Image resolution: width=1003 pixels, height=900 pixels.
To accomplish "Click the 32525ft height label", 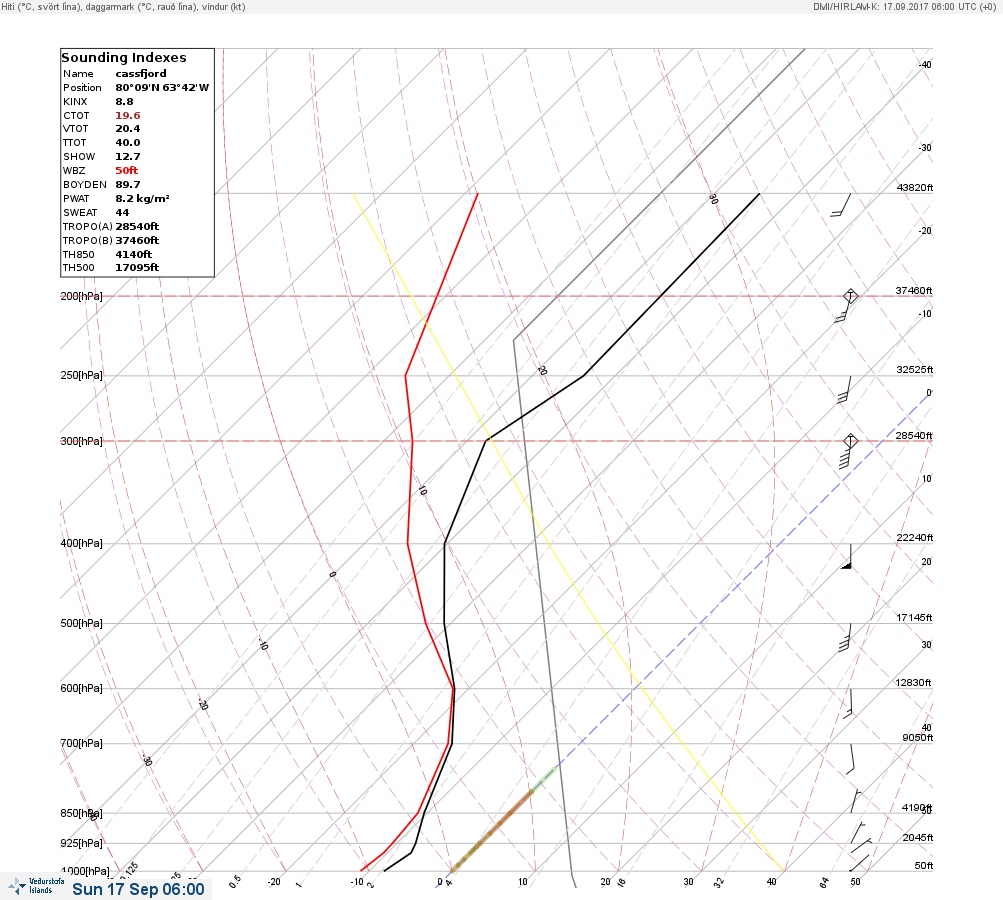I will click(x=914, y=370).
